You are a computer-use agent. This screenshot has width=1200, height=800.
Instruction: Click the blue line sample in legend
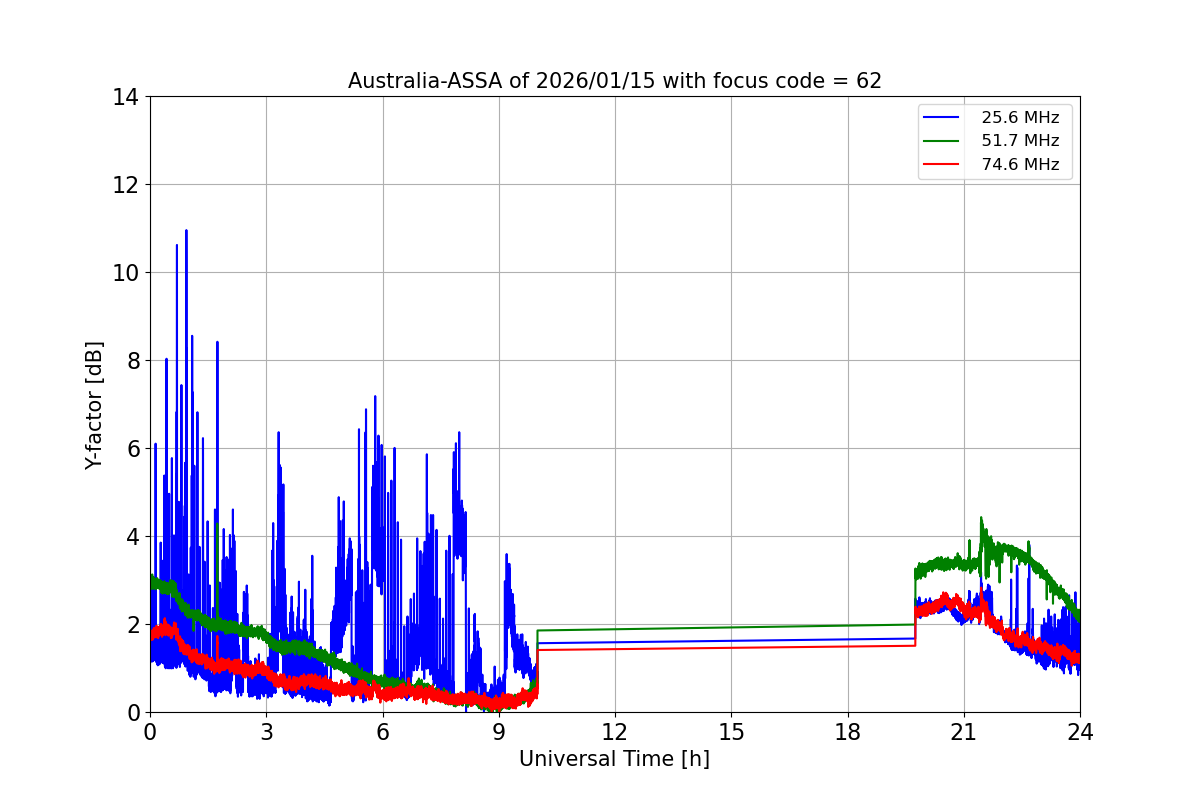[943, 117]
